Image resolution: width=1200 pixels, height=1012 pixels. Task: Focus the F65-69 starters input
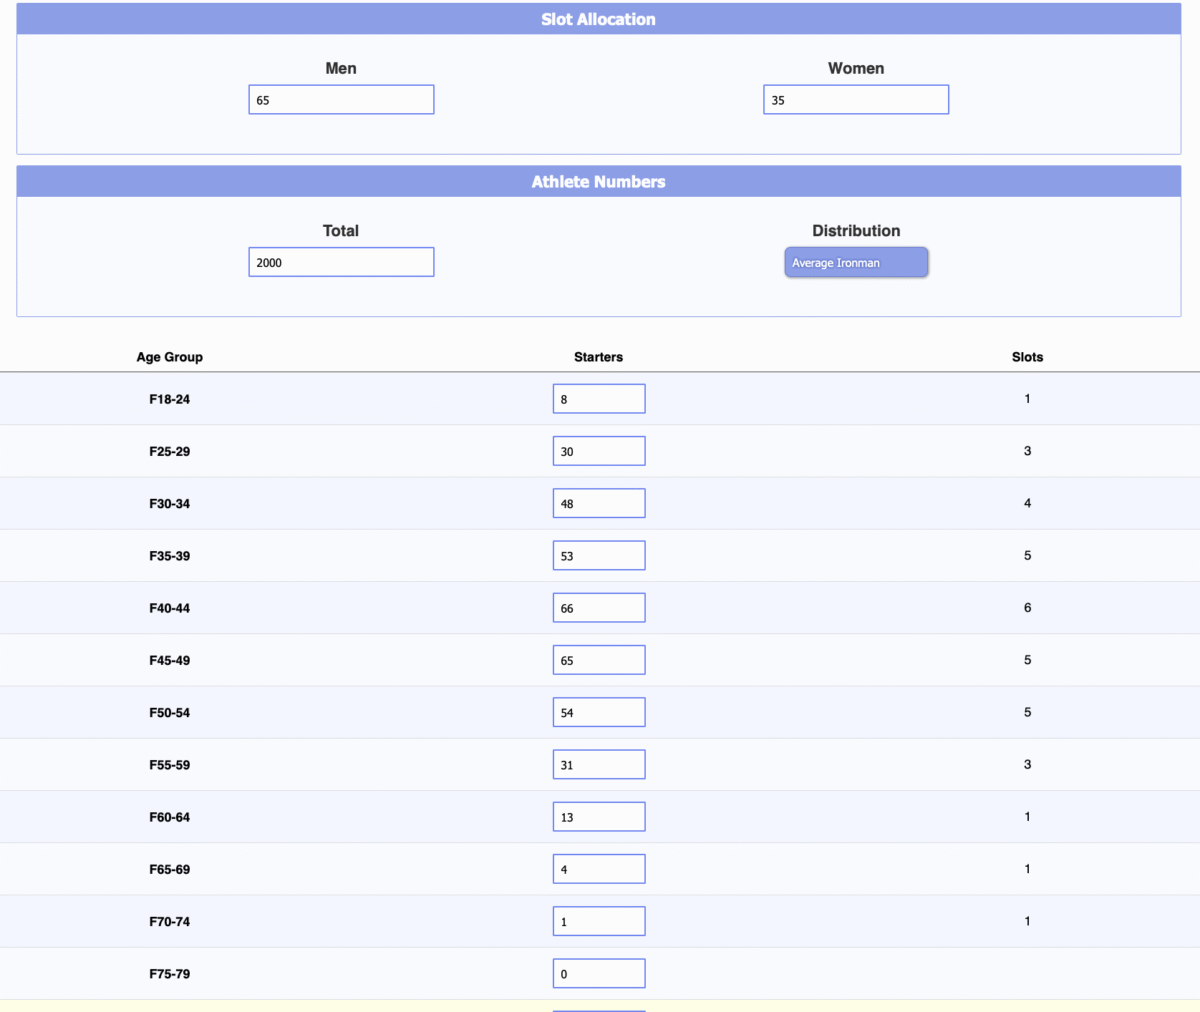[598, 869]
